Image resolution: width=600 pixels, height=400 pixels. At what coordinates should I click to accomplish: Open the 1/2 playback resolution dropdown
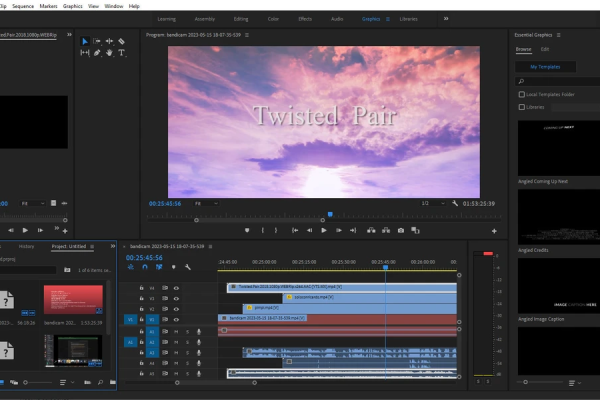(433, 203)
